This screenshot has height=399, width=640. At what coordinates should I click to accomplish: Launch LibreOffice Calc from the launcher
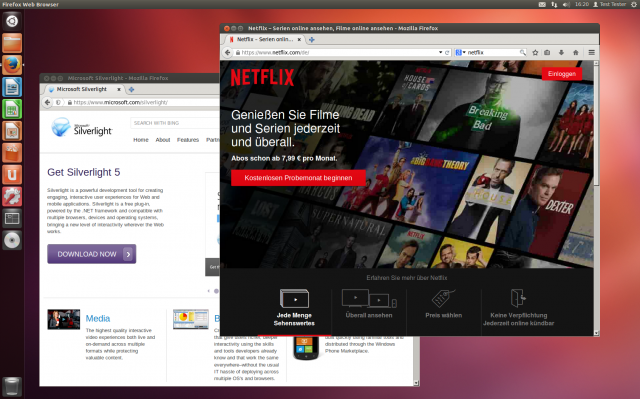click(12, 109)
